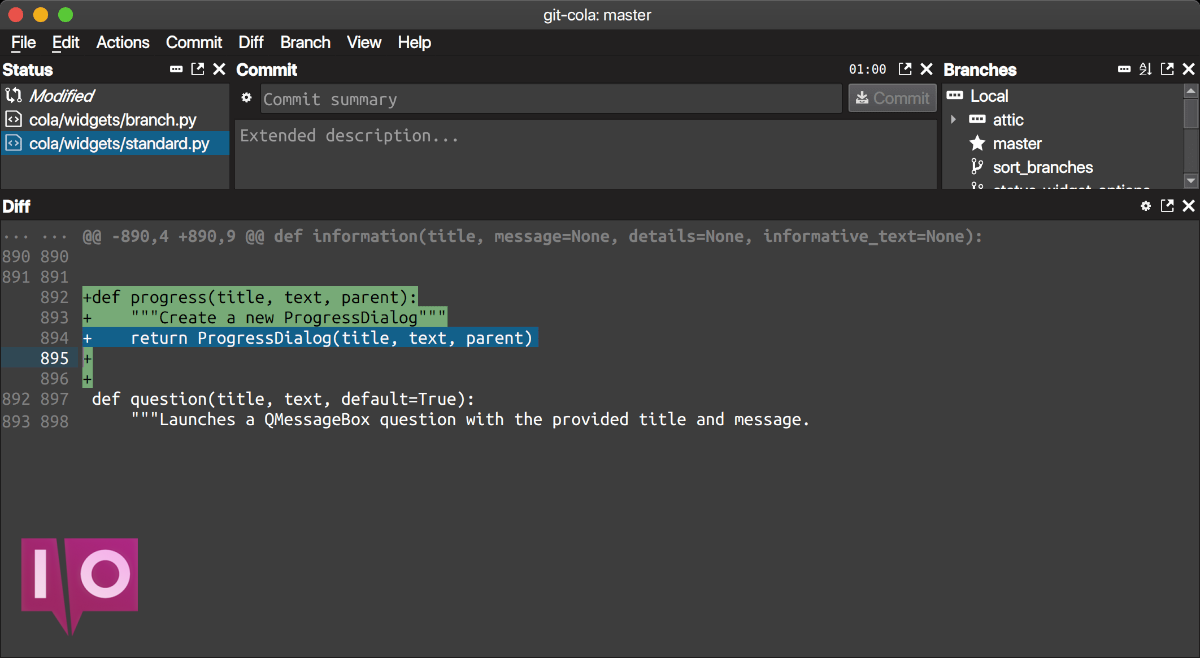The image size is (1200, 658).
Task: Click the Local group icon in Branches
Action: tap(954, 96)
